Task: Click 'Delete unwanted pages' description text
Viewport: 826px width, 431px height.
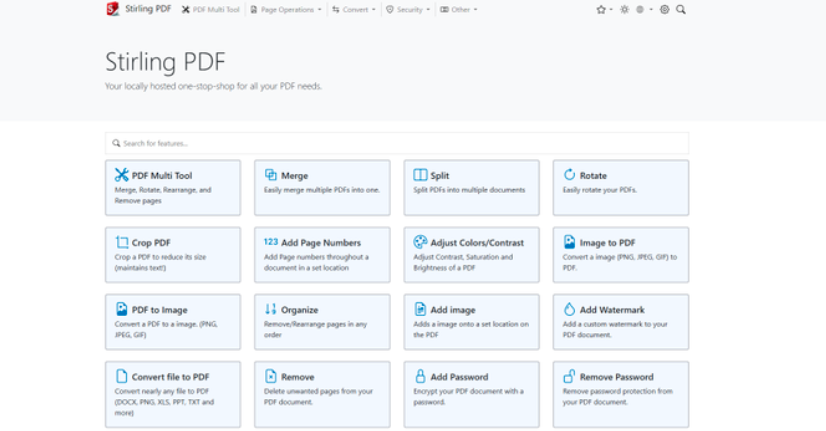Action: (x=318, y=396)
